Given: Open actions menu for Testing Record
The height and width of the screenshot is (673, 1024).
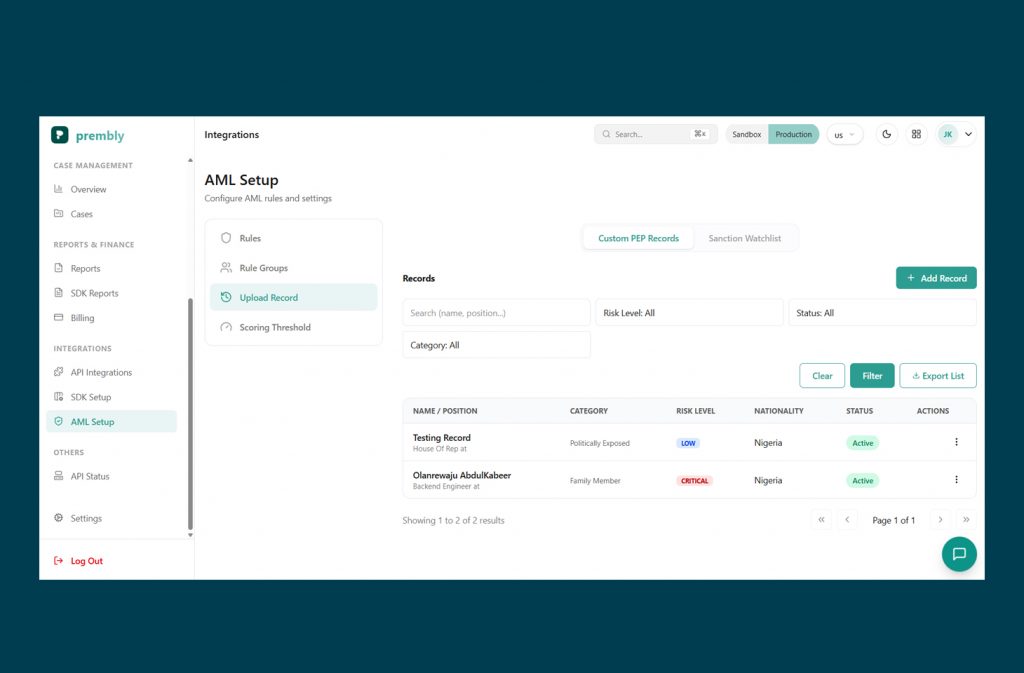Looking at the screenshot, I should (956, 442).
